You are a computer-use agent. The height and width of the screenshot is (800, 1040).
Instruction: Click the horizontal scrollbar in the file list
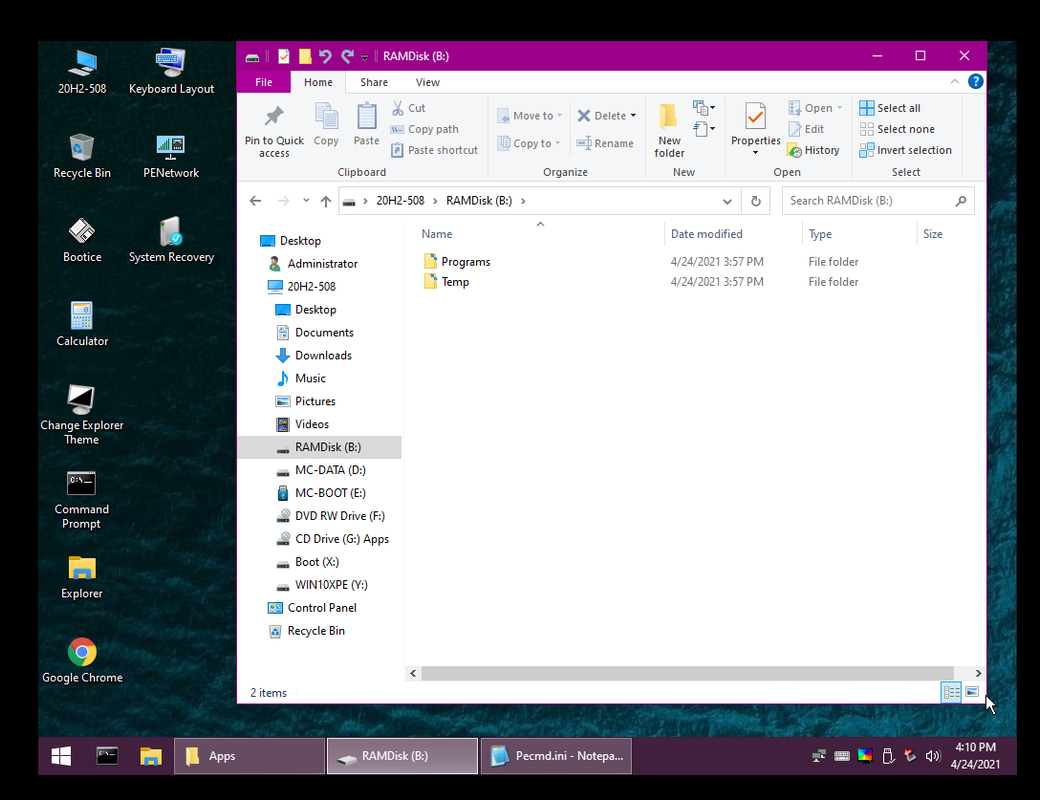pyautogui.click(x=687, y=673)
